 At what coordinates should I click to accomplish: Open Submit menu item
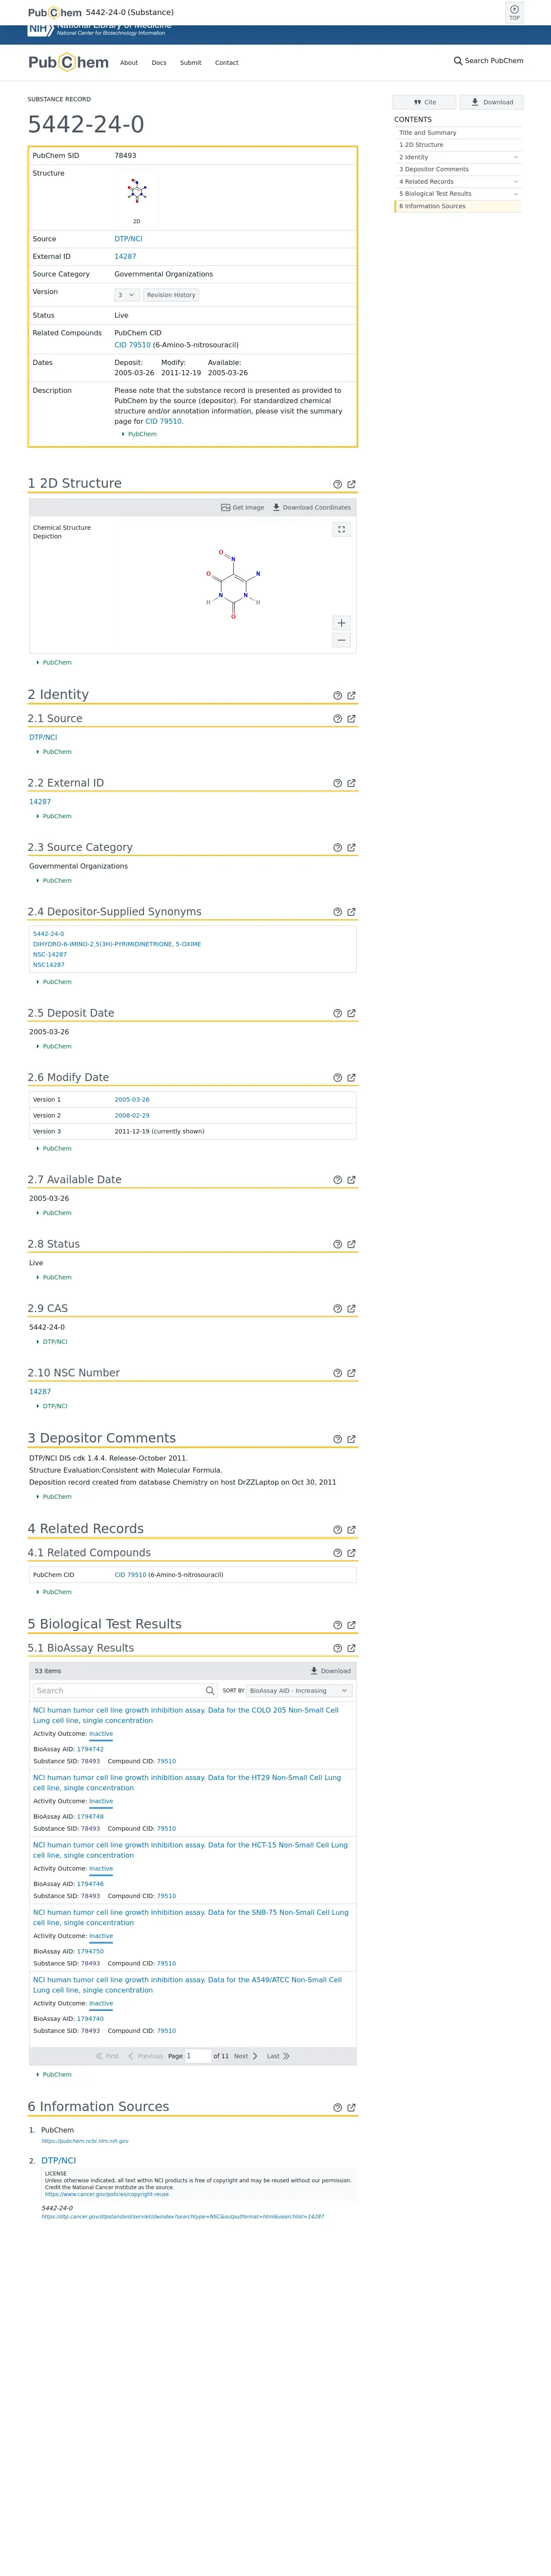click(x=190, y=63)
